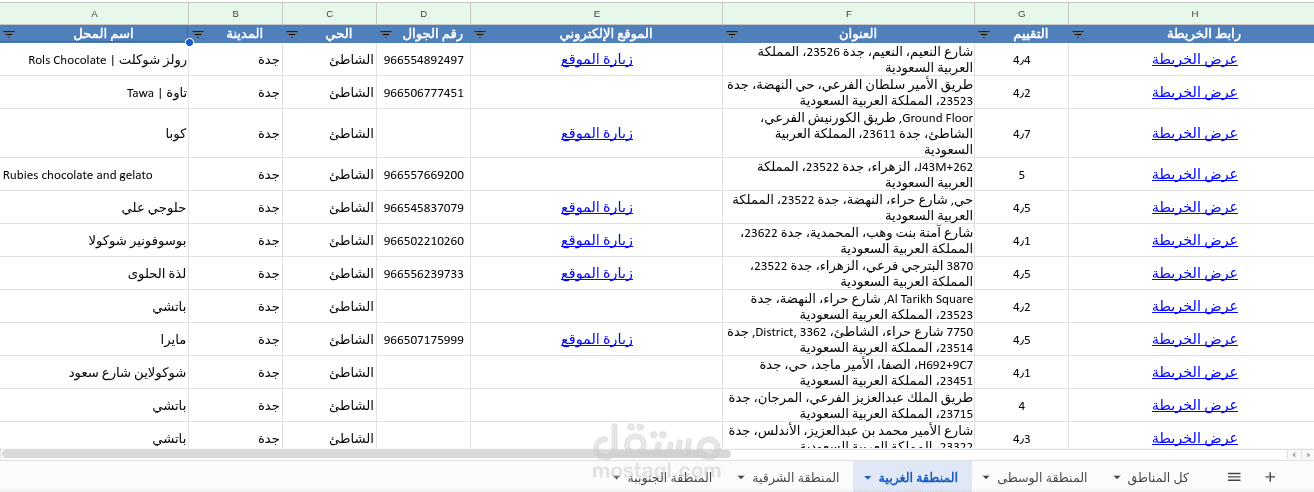Open عرض الخريطة link for Rubies chocolate and gelato
The image size is (1314, 492).
coord(1195,174)
